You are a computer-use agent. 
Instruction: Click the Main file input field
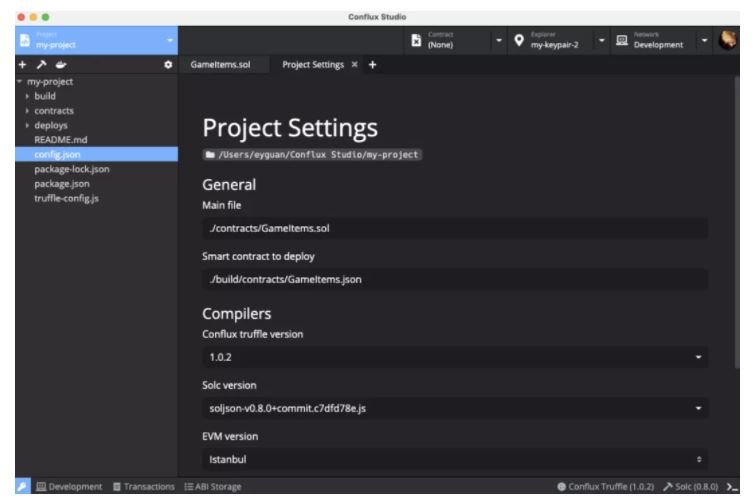tap(455, 228)
